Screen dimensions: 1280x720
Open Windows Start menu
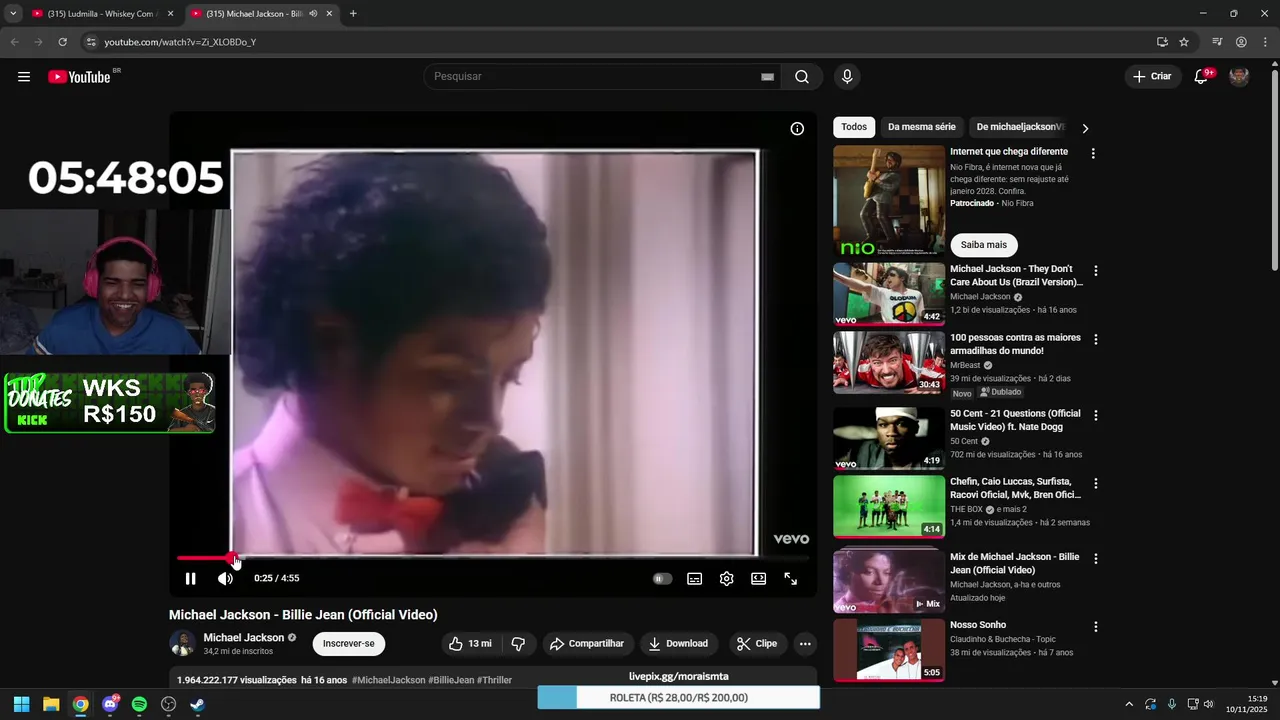21,704
